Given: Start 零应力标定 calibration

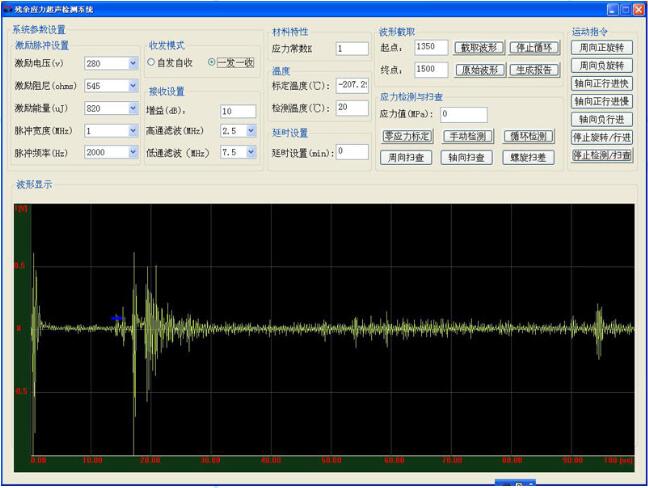Looking at the screenshot, I should pyautogui.click(x=407, y=136).
